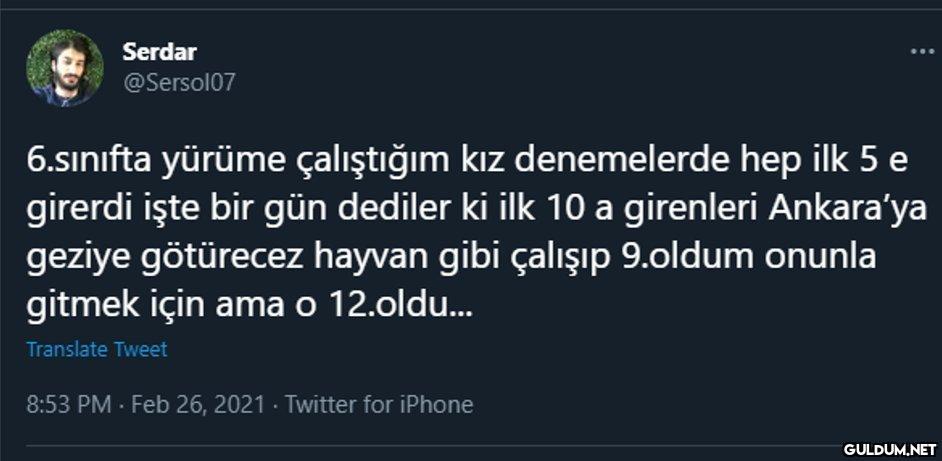Open the Twitter for iPhone source link
Viewport: 942px width, 461px height.
379,404
